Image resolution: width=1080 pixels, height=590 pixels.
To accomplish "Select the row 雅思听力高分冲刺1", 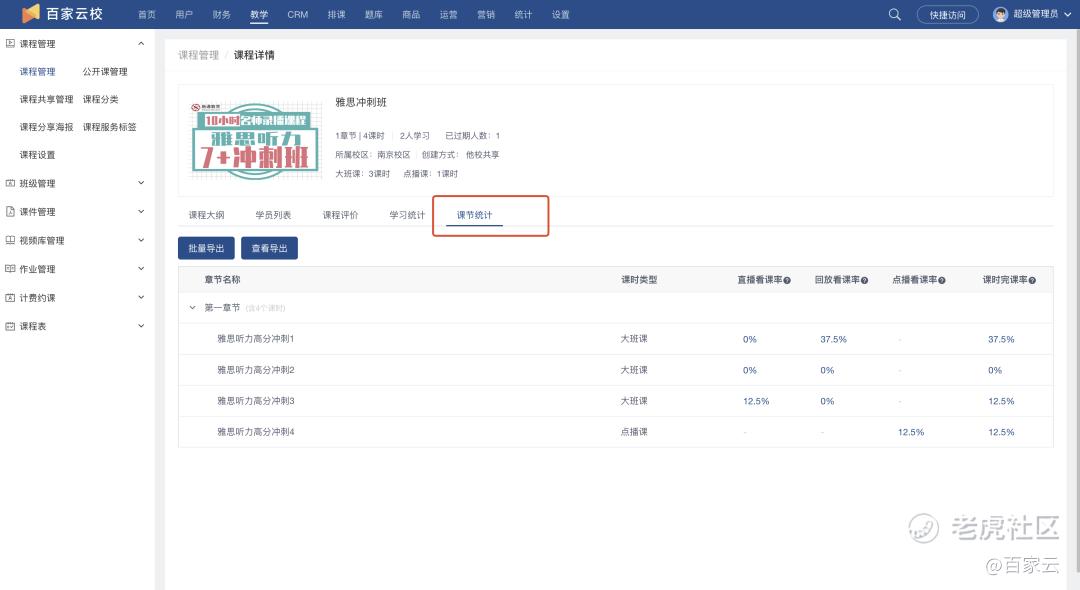I will point(615,339).
